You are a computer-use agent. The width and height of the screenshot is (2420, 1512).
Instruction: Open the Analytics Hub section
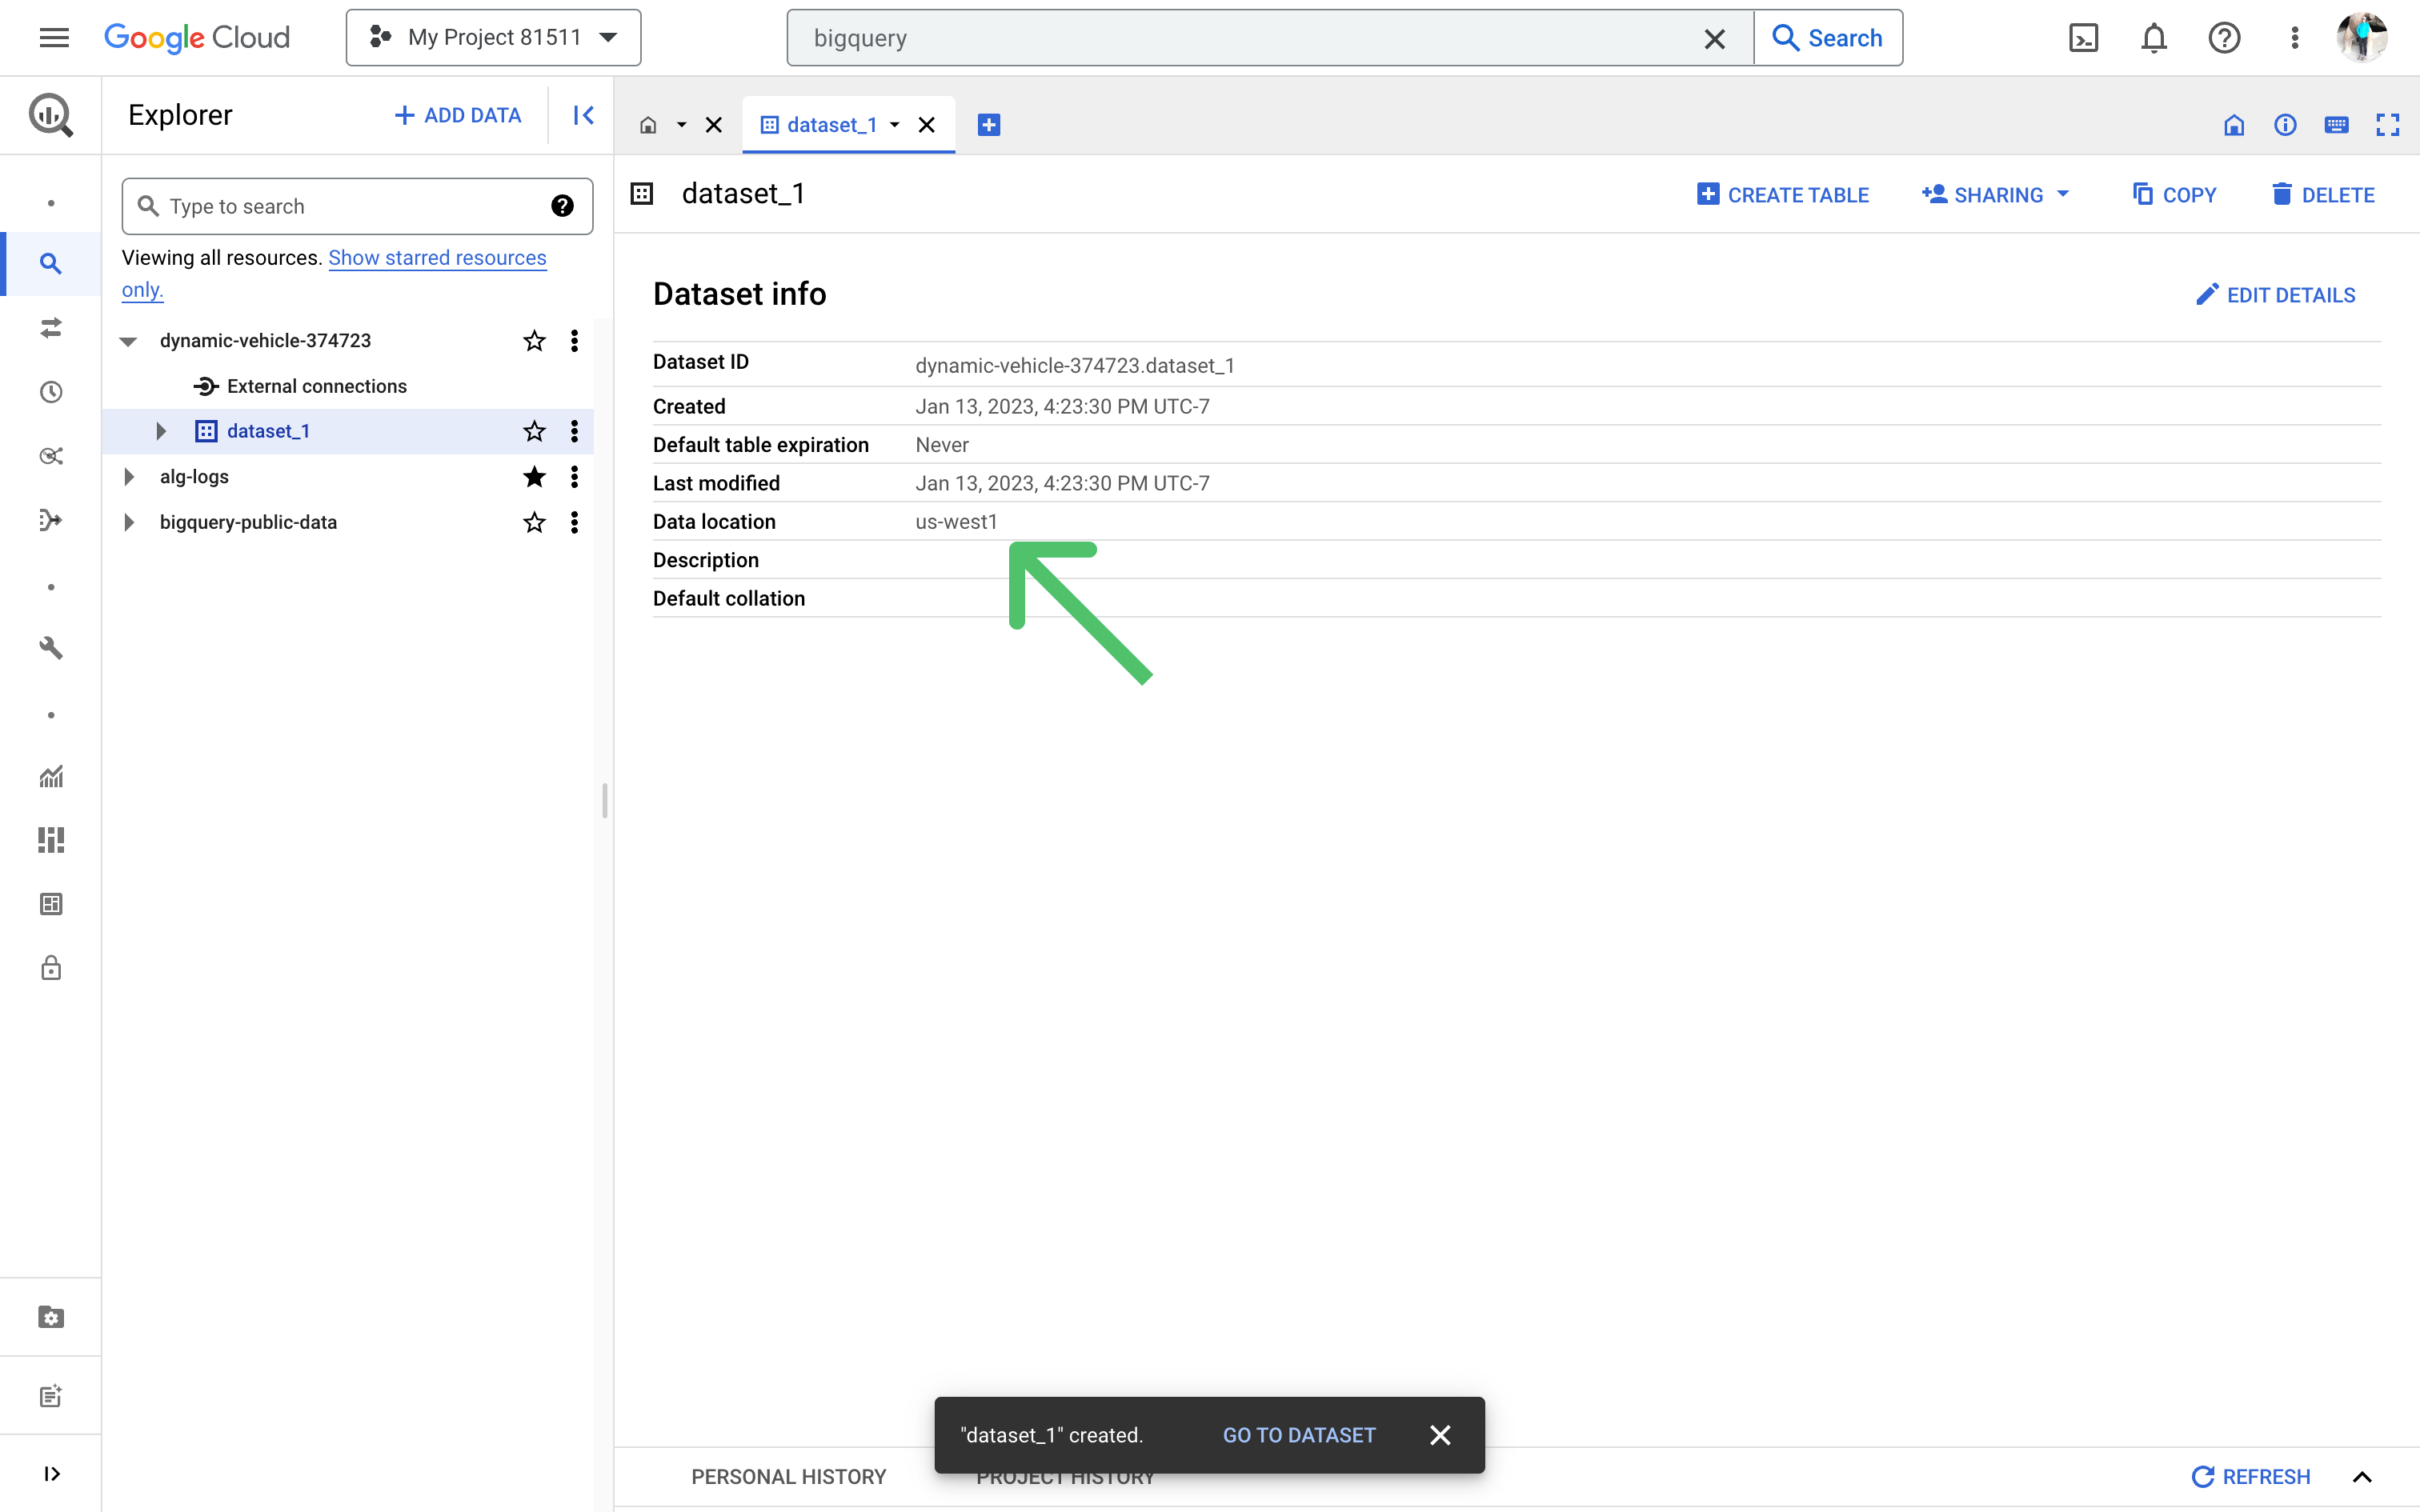(50, 456)
